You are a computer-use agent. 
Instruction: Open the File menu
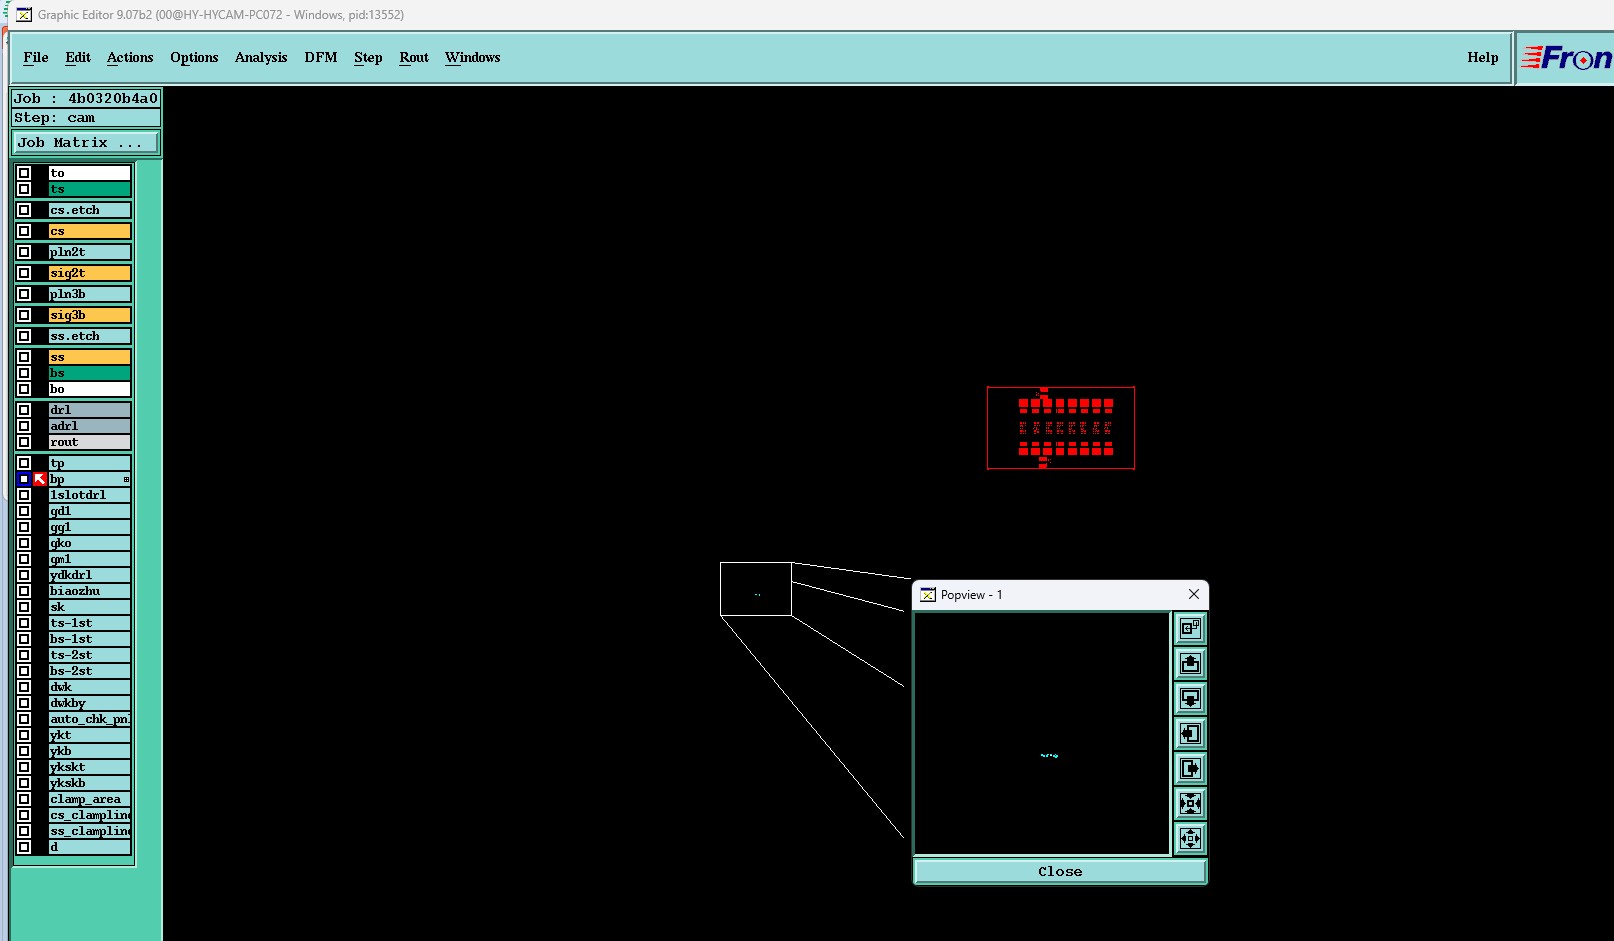click(x=36, y=57)
